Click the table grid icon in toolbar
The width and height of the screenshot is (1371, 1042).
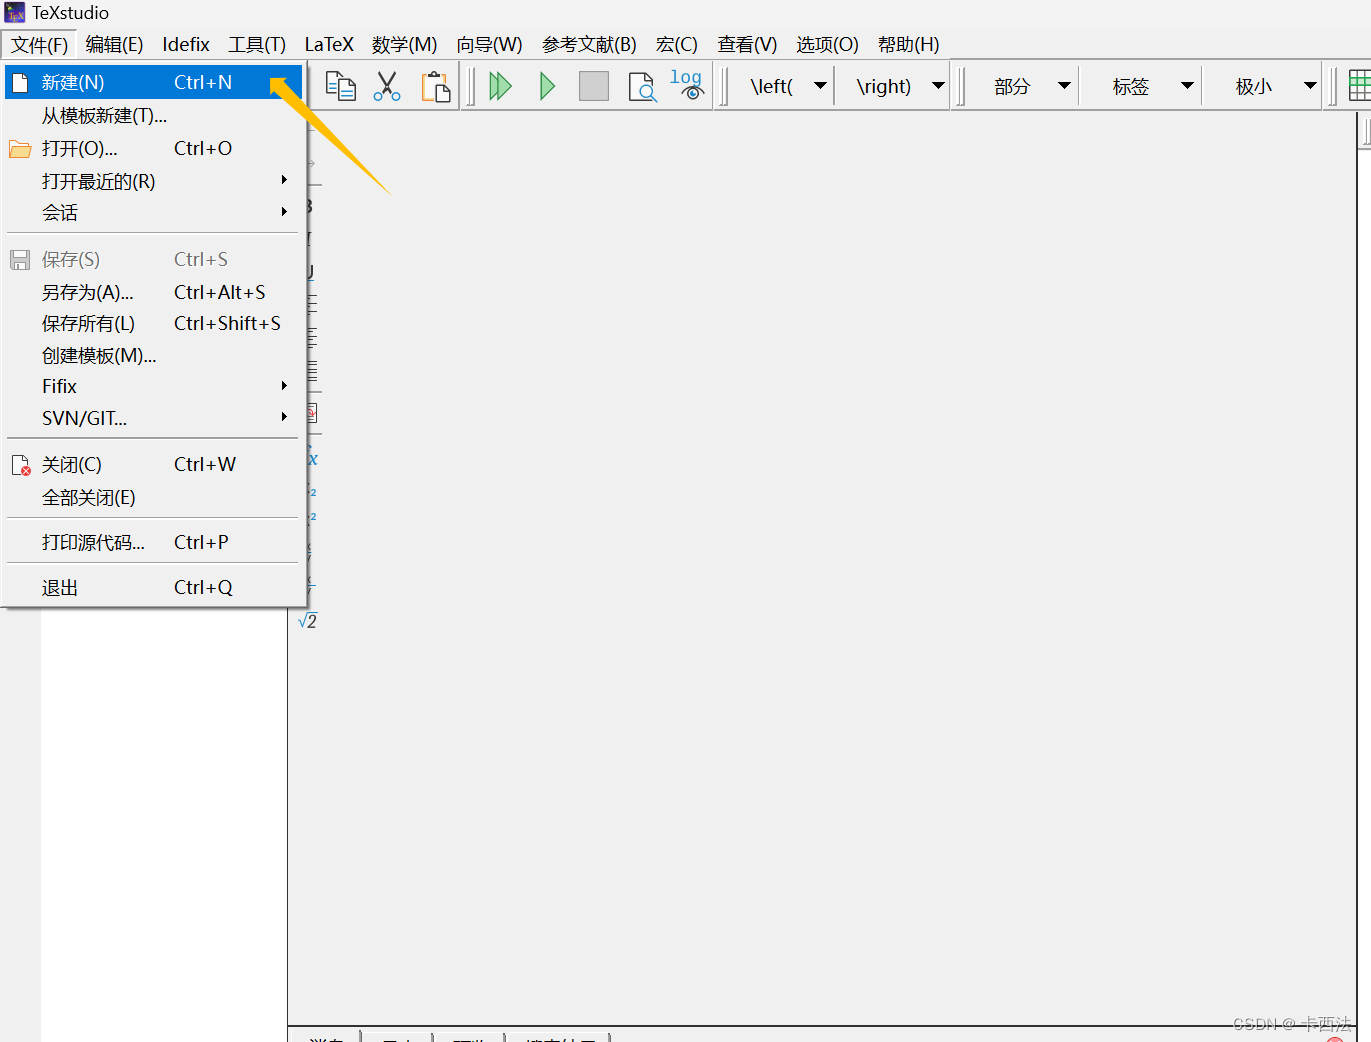pos(1360,86)
